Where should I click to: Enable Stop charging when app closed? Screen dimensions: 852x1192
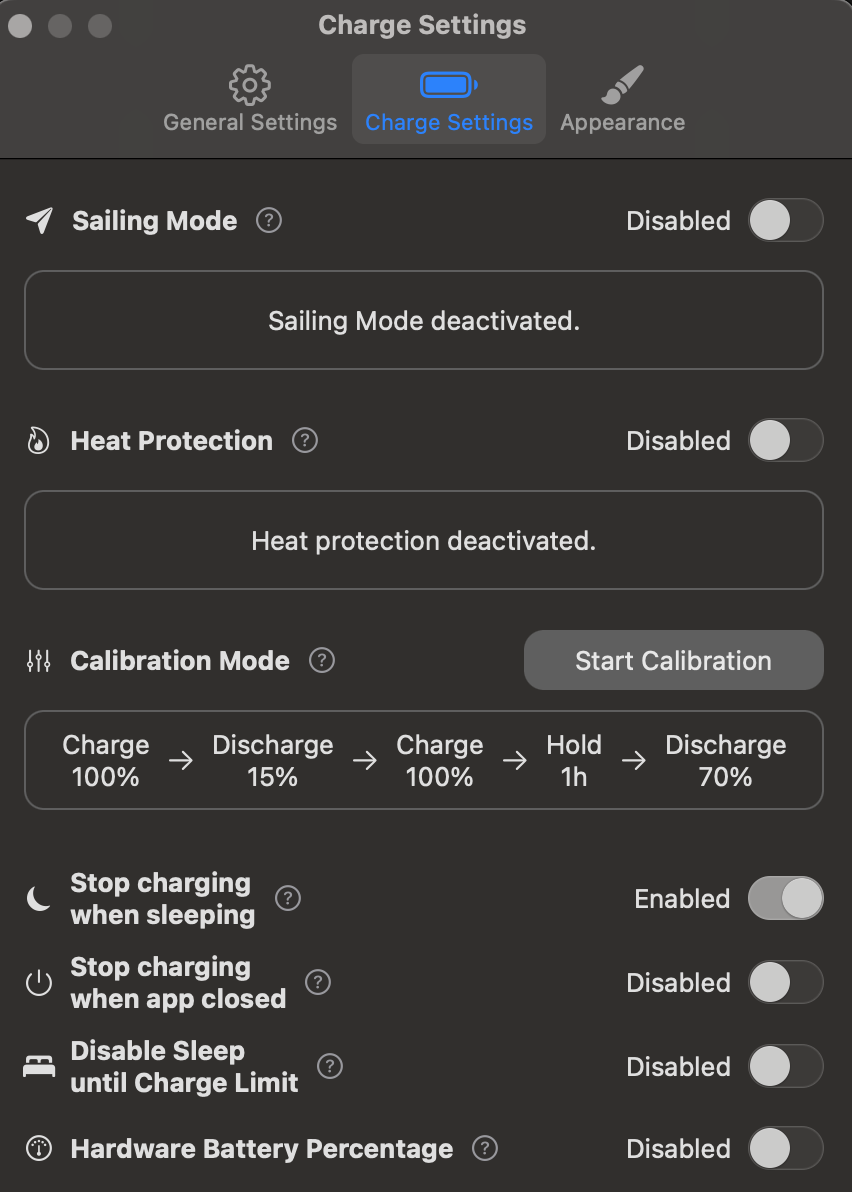tap(785, 982)
